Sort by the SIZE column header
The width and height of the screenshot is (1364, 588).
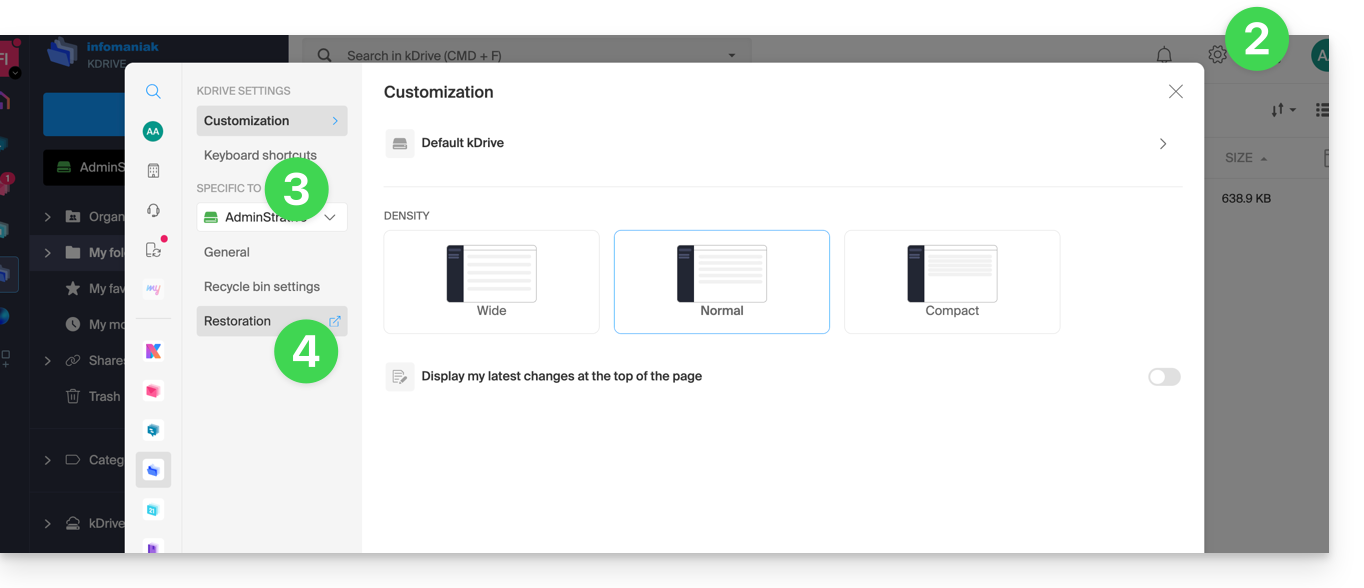pyautogui.click(x=1245, y=158)
